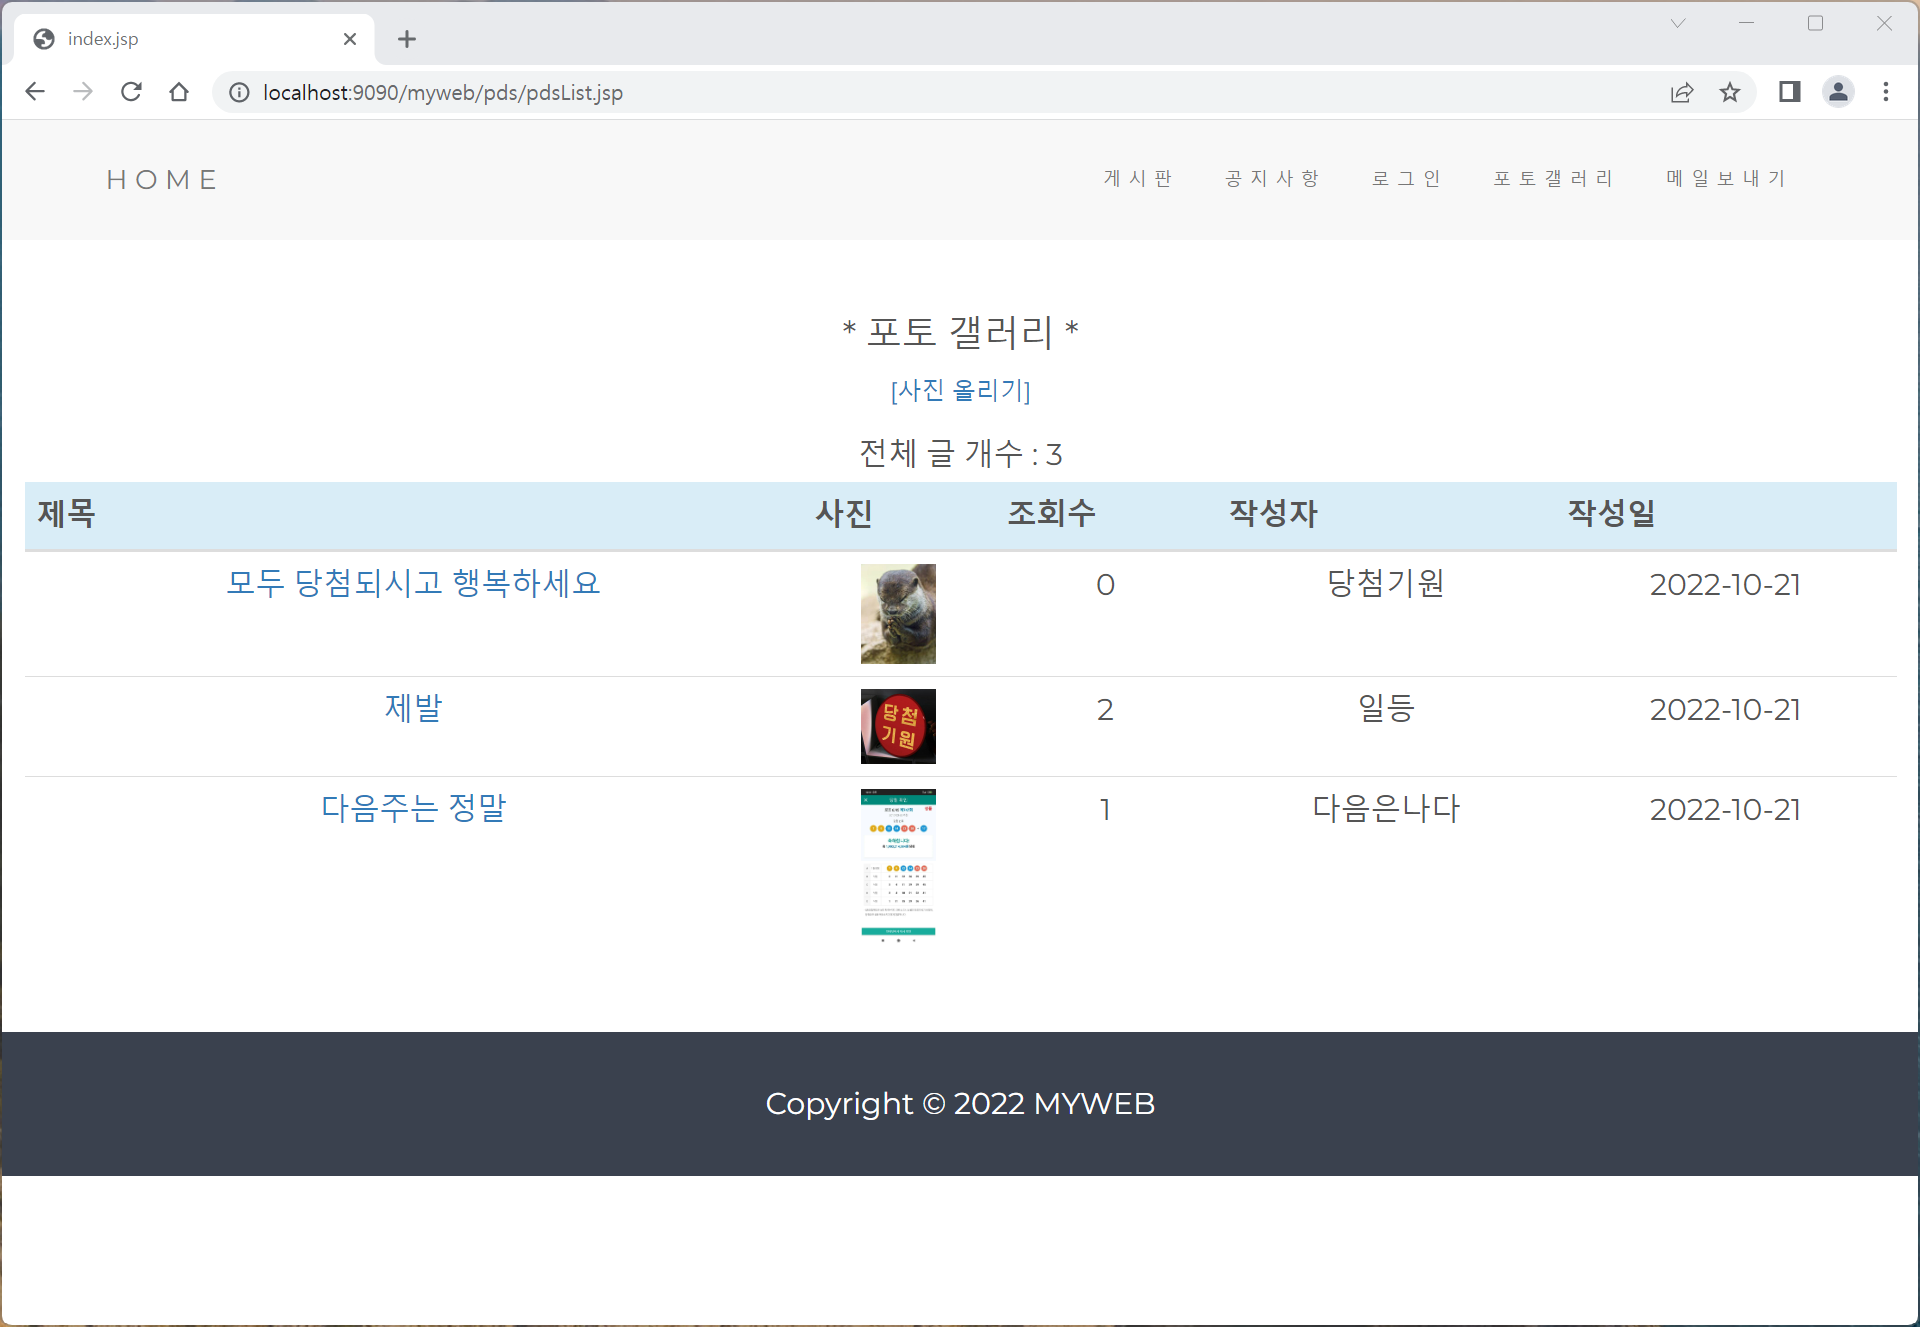
Task: Expand the tab search chevron
Action: pyautogui.click(x=1678, y=23)
